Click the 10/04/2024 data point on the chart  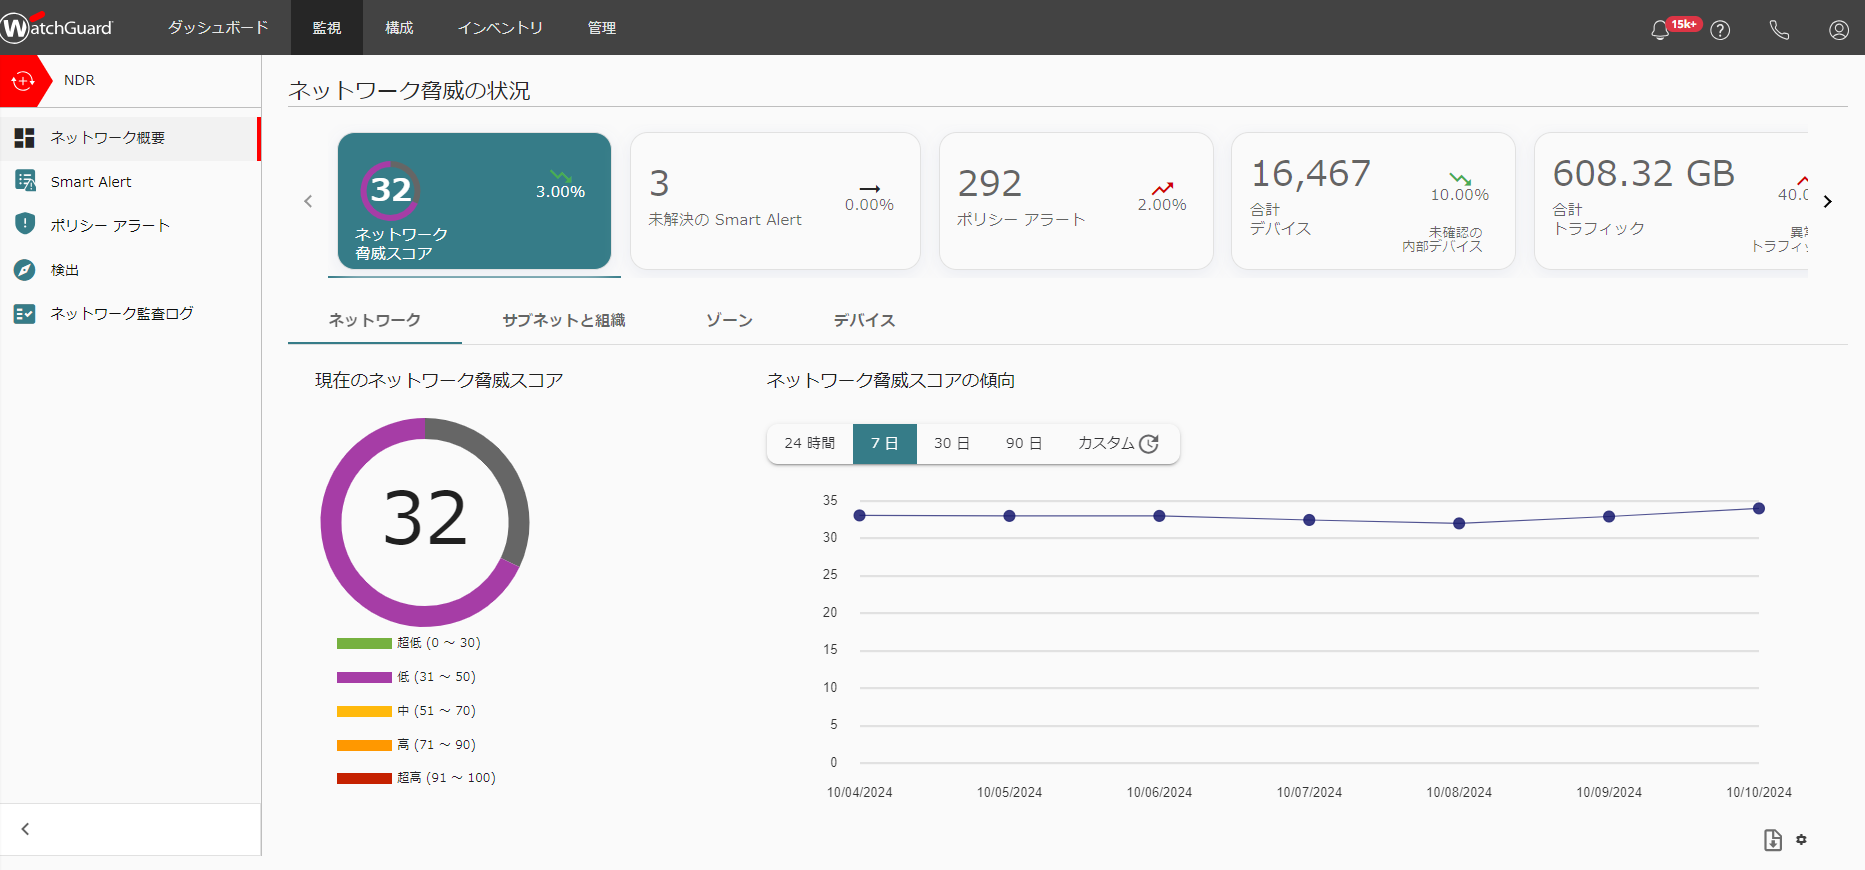(x=860, y=515)
